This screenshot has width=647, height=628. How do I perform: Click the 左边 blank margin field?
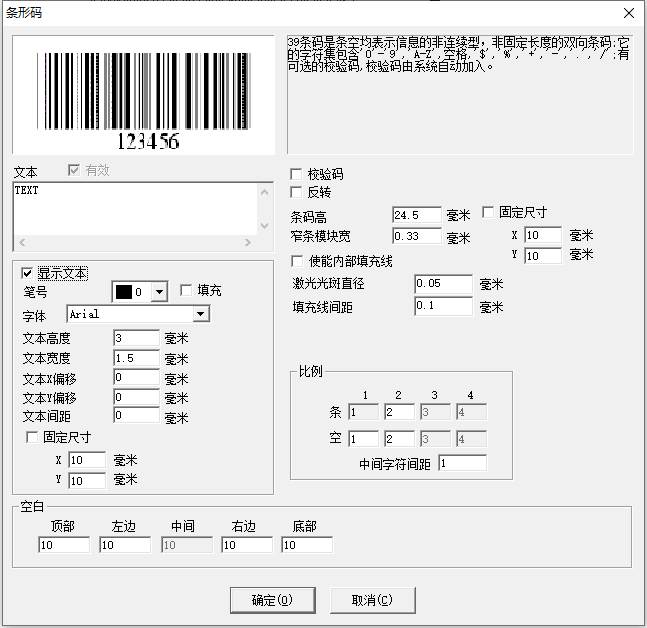pyautogui.click(x=125, y=545)
